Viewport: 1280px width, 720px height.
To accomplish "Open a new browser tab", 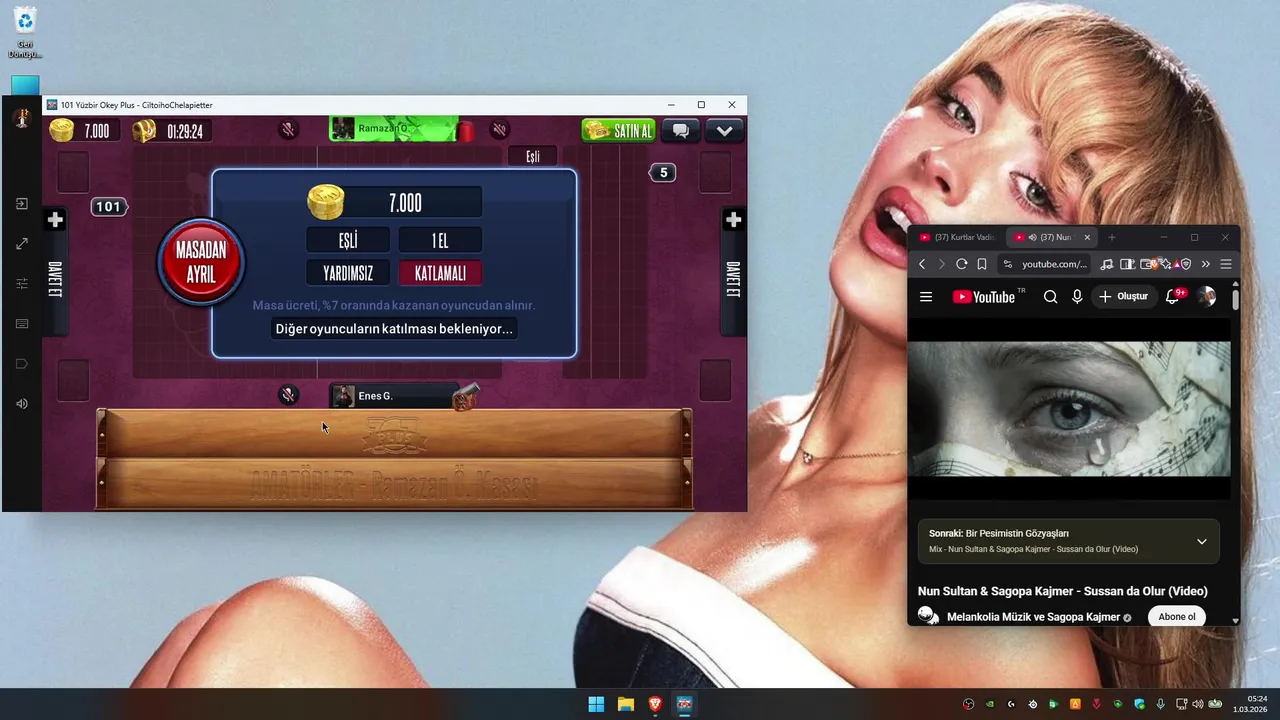I will (x=1111, y=237).
